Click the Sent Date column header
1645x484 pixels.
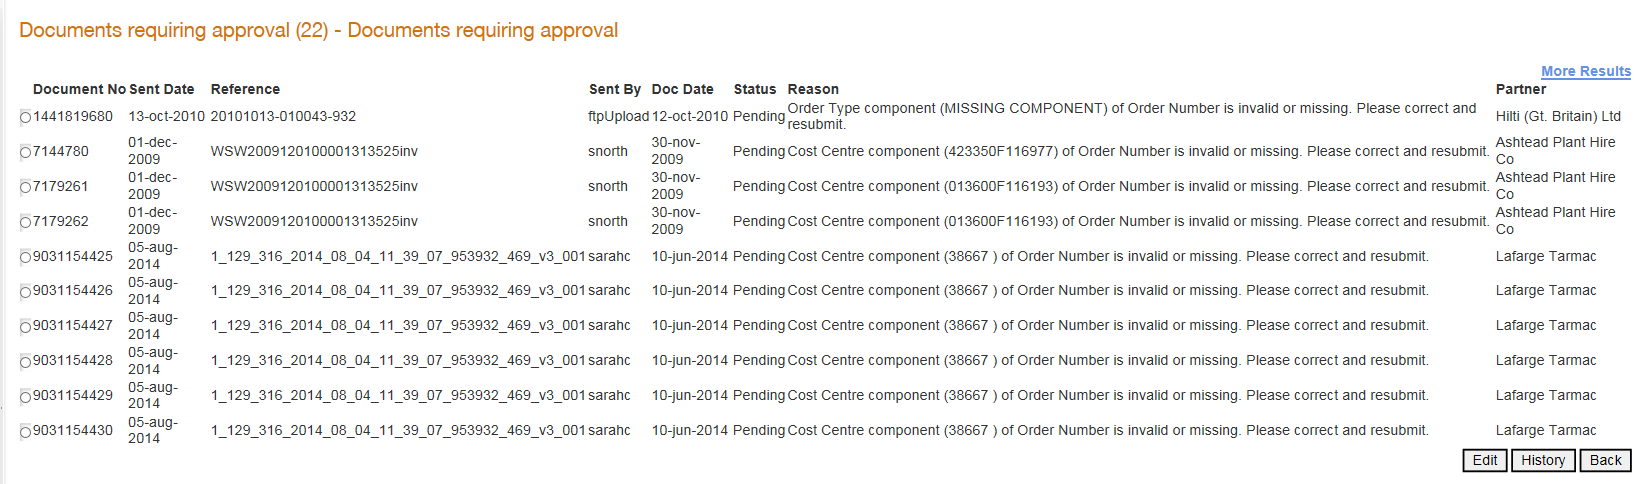point(162,89)
